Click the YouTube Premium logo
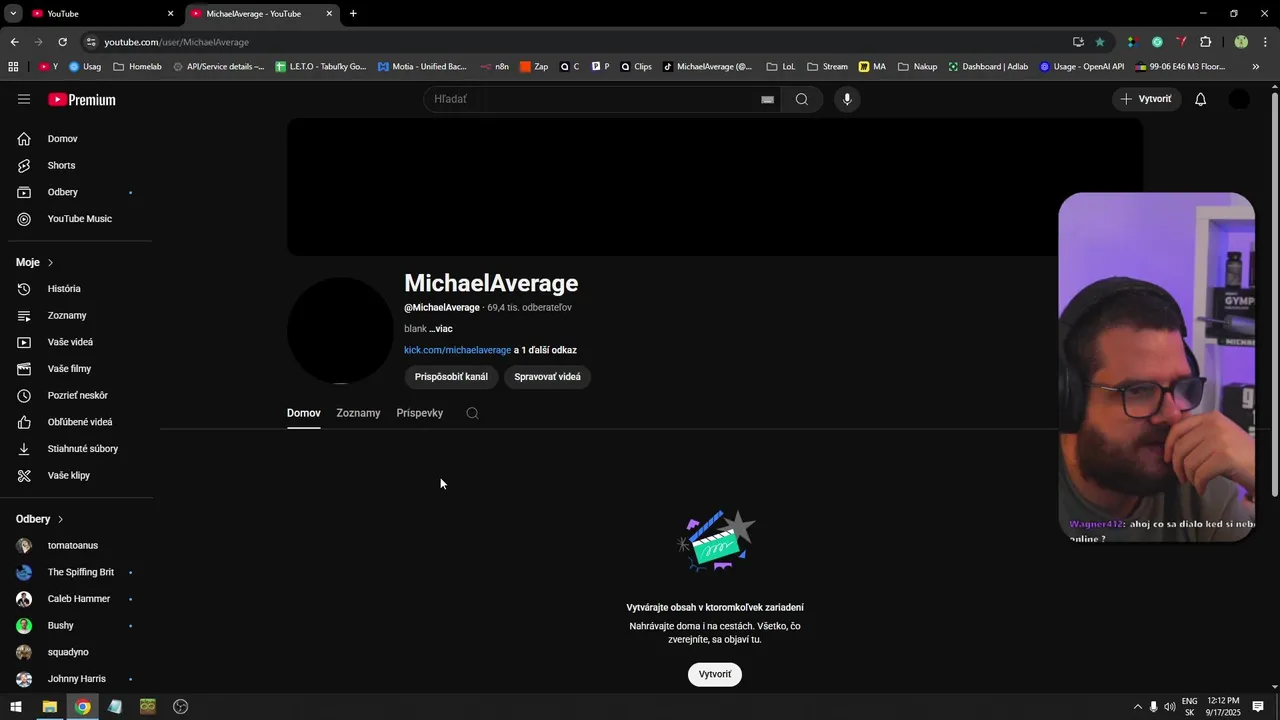 tap(82, 100)
